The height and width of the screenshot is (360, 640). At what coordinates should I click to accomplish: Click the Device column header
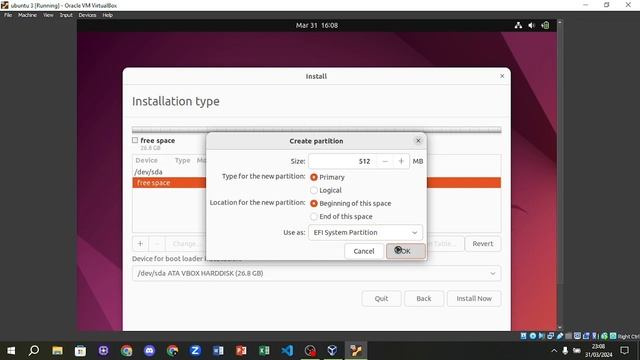pos(147,160)
